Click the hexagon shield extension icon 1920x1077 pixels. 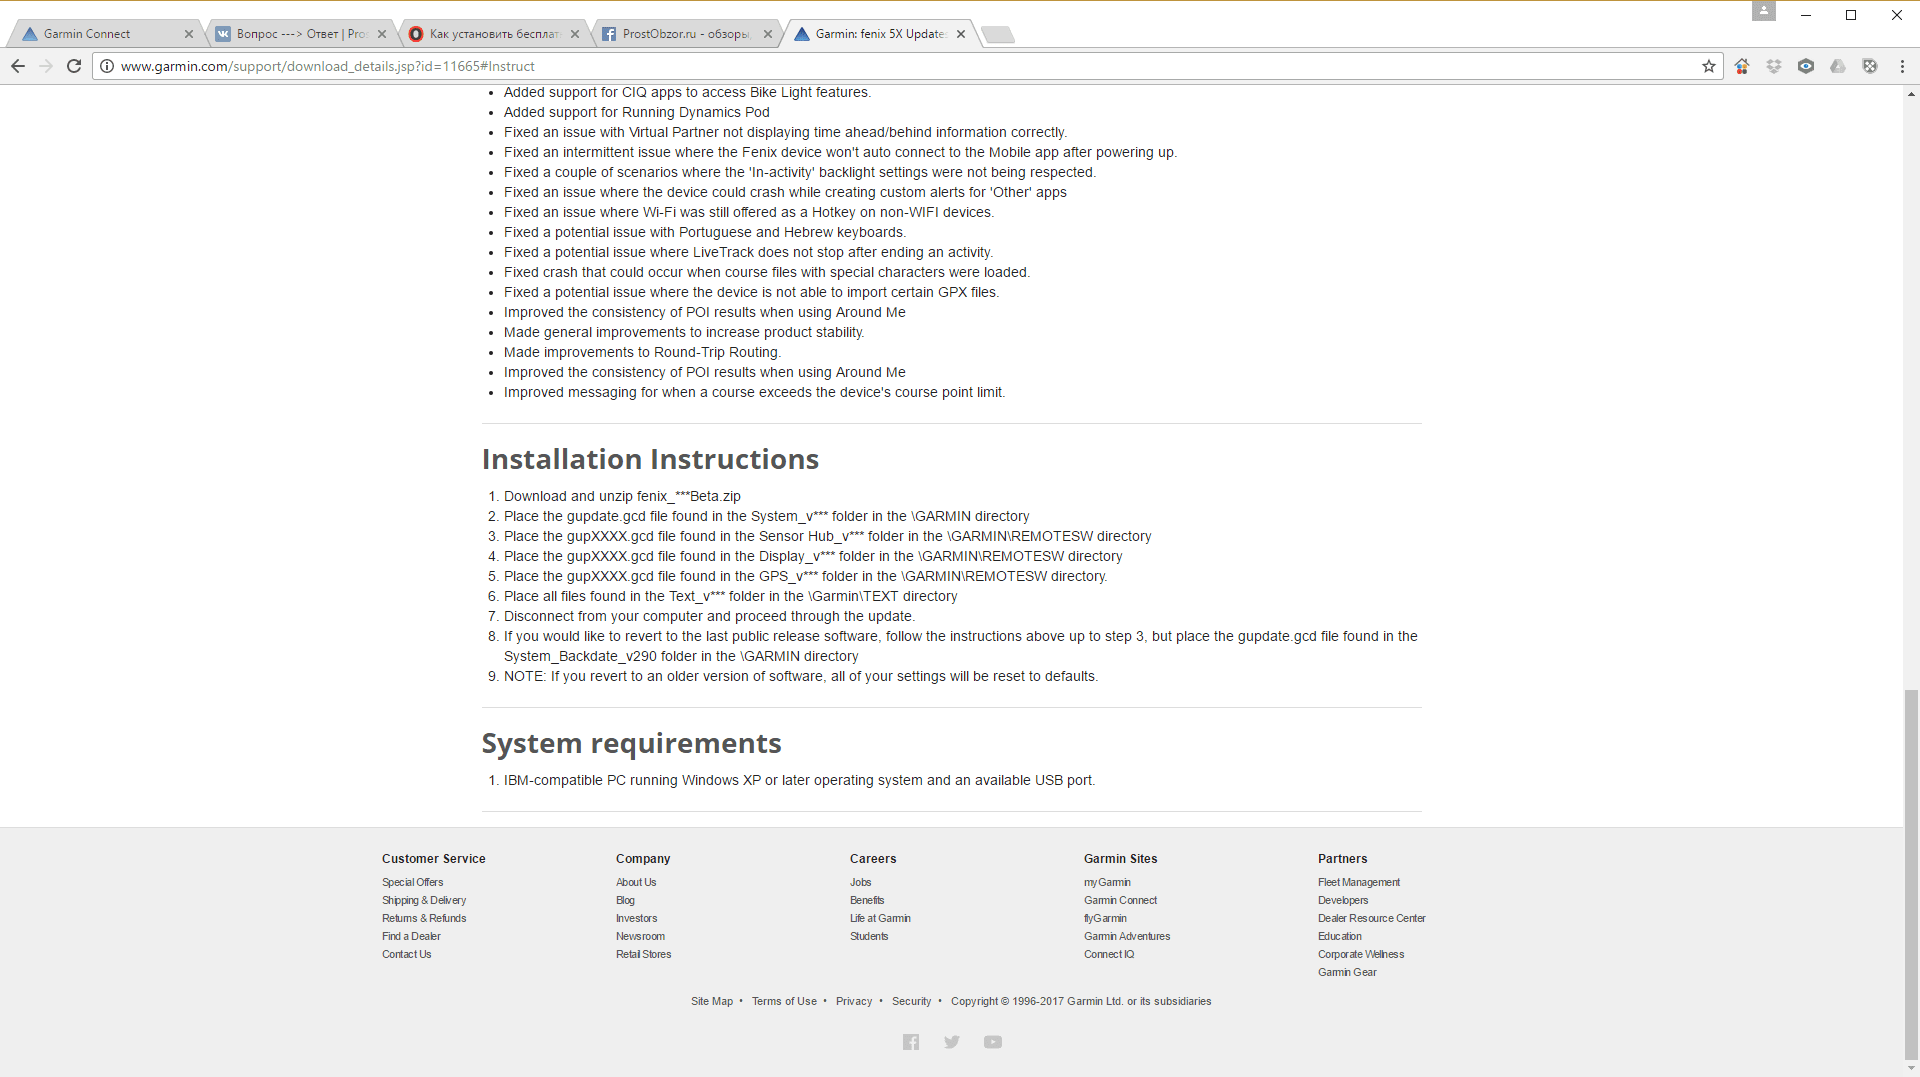(x=1806, y=66)
